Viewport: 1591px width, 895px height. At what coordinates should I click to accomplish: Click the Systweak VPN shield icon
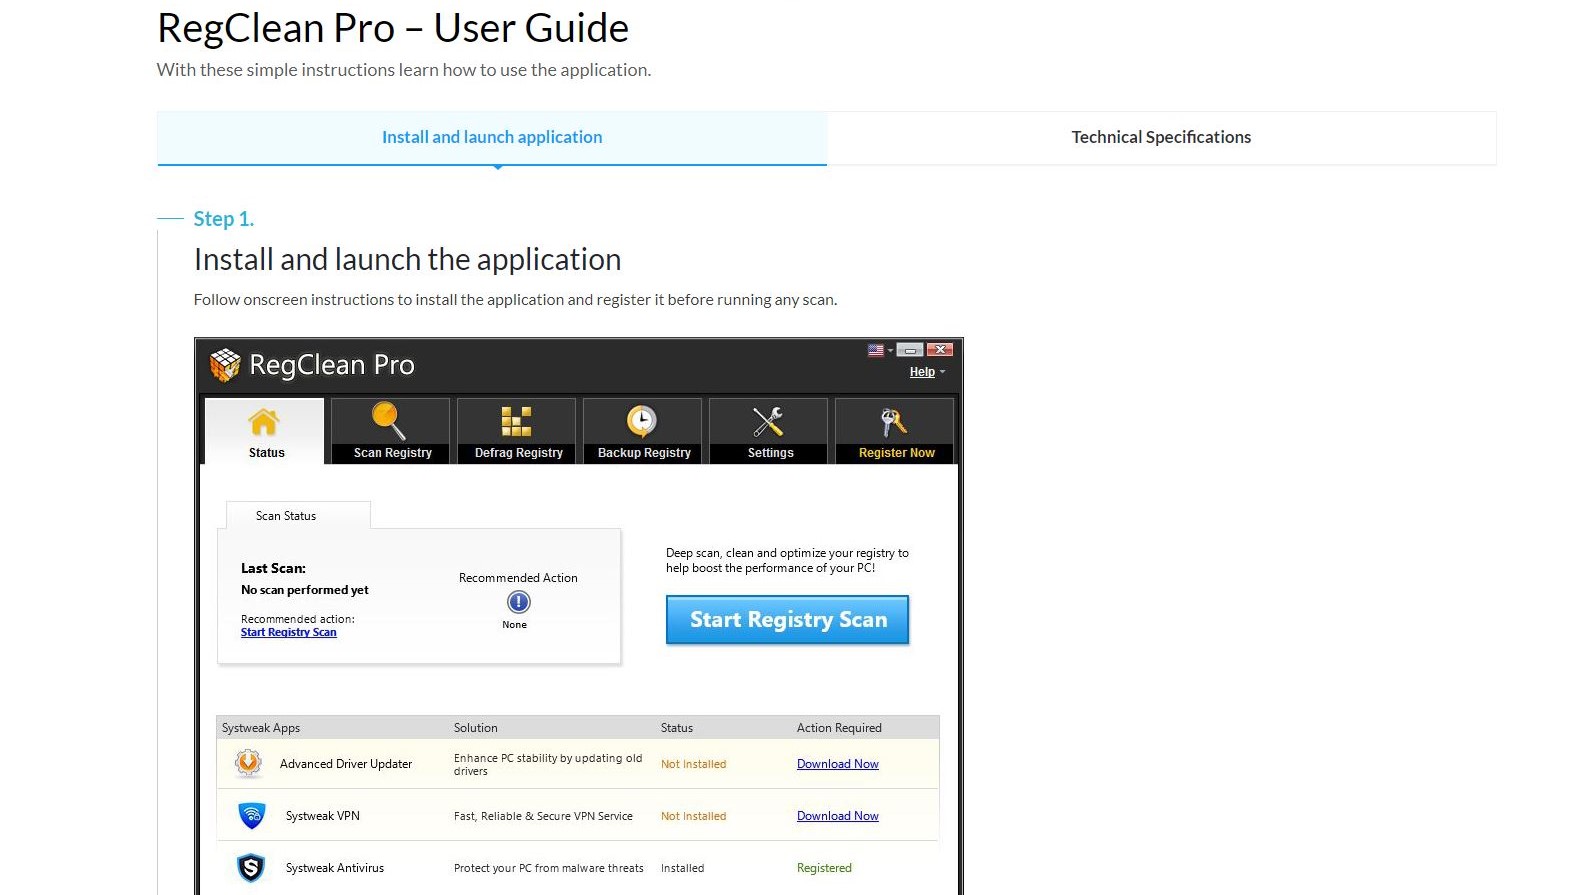(x=252, y=815)
